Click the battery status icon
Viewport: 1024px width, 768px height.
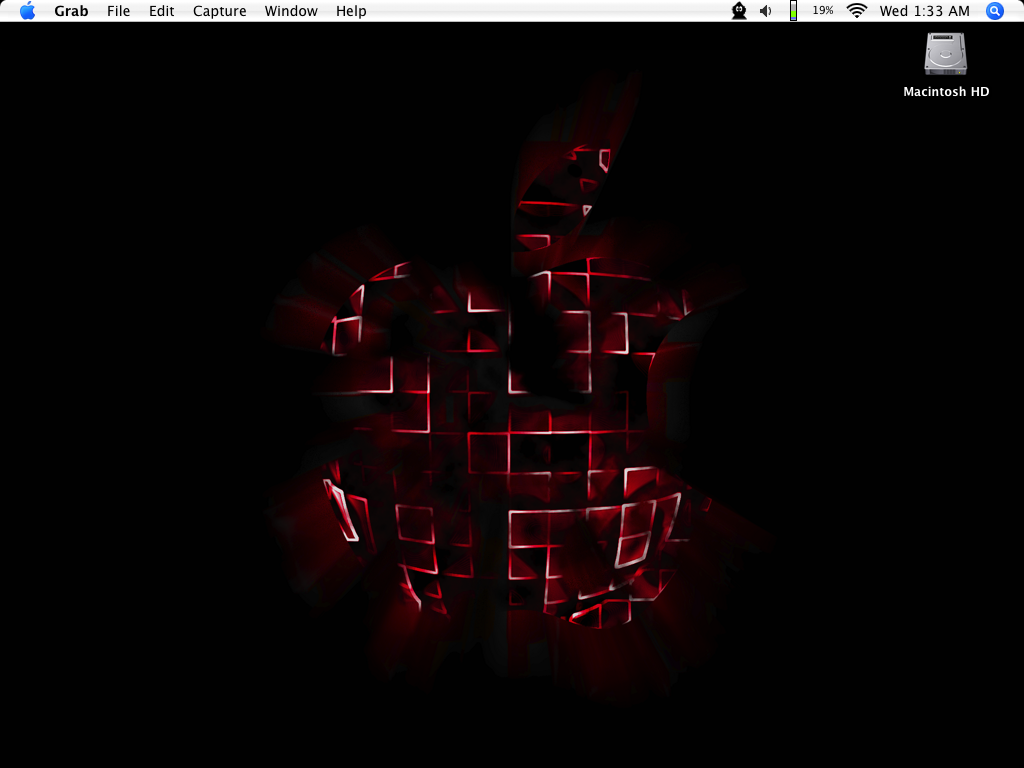793,11
